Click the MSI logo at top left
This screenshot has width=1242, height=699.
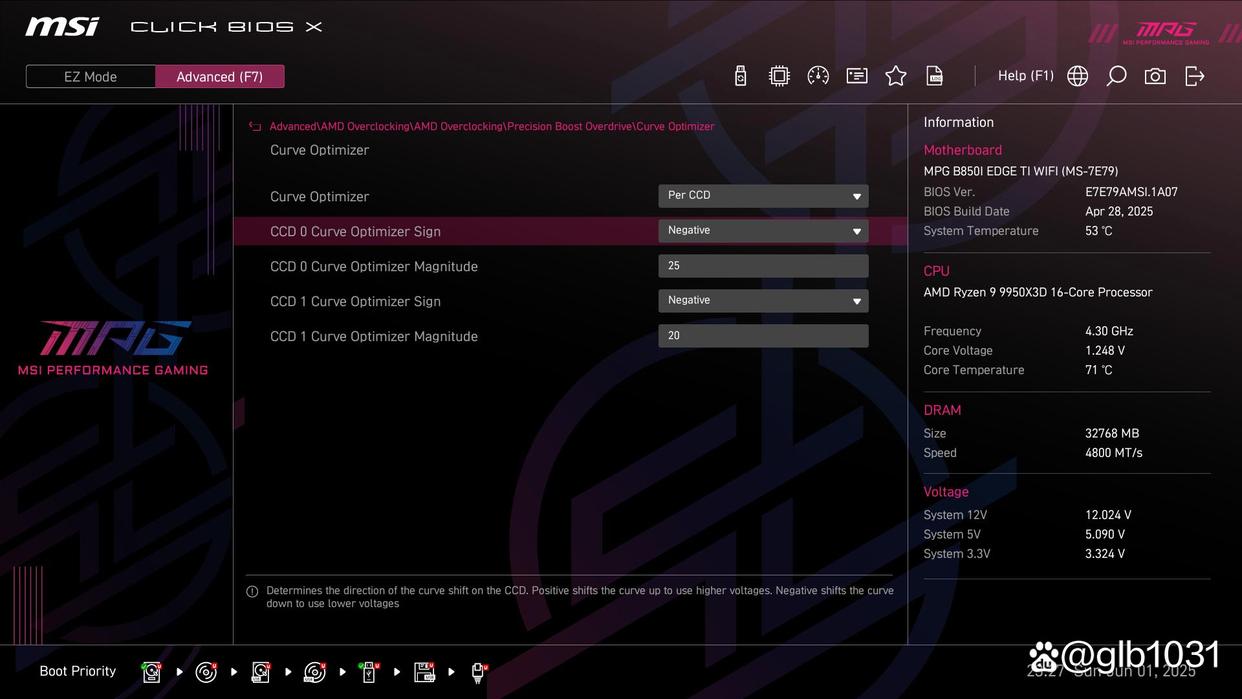click(x=62, y=27)
